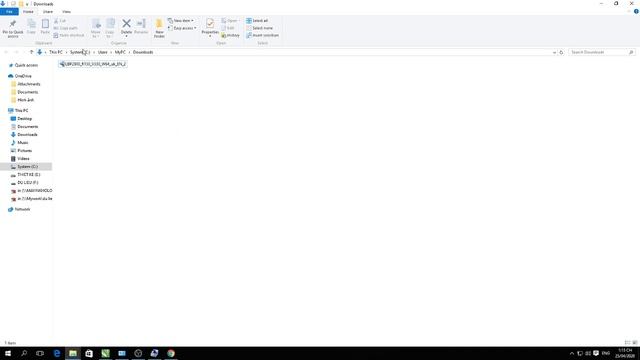Click the Cut command
Viewport: 640px width, 360px height.
60,21
